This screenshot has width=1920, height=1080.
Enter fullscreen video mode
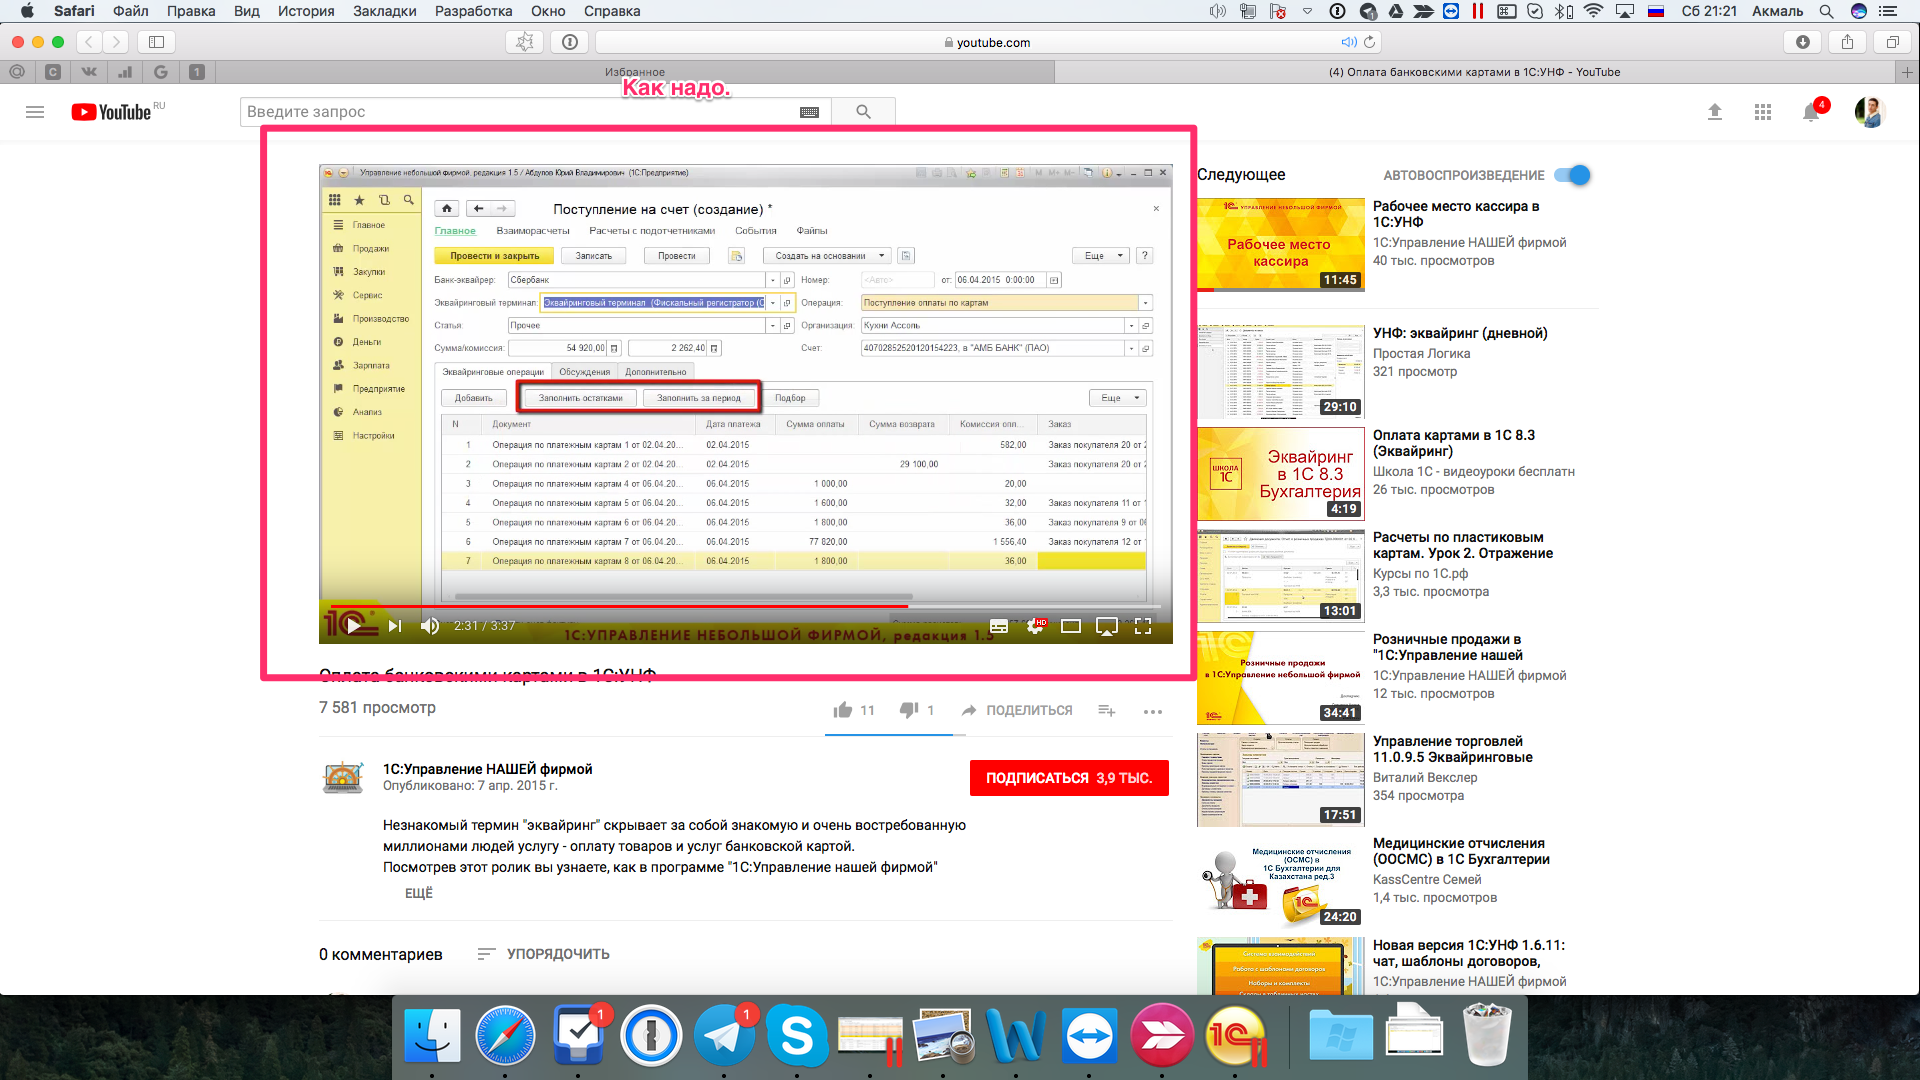[1143, 626]
